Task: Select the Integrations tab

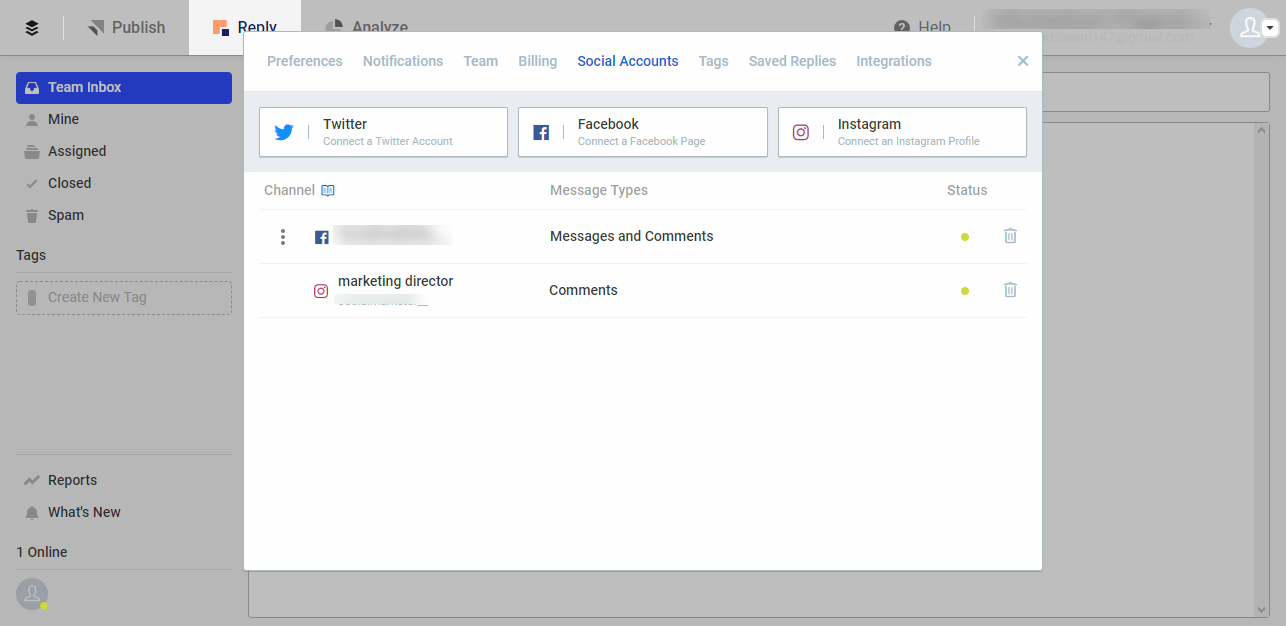Action: (893, 61)
